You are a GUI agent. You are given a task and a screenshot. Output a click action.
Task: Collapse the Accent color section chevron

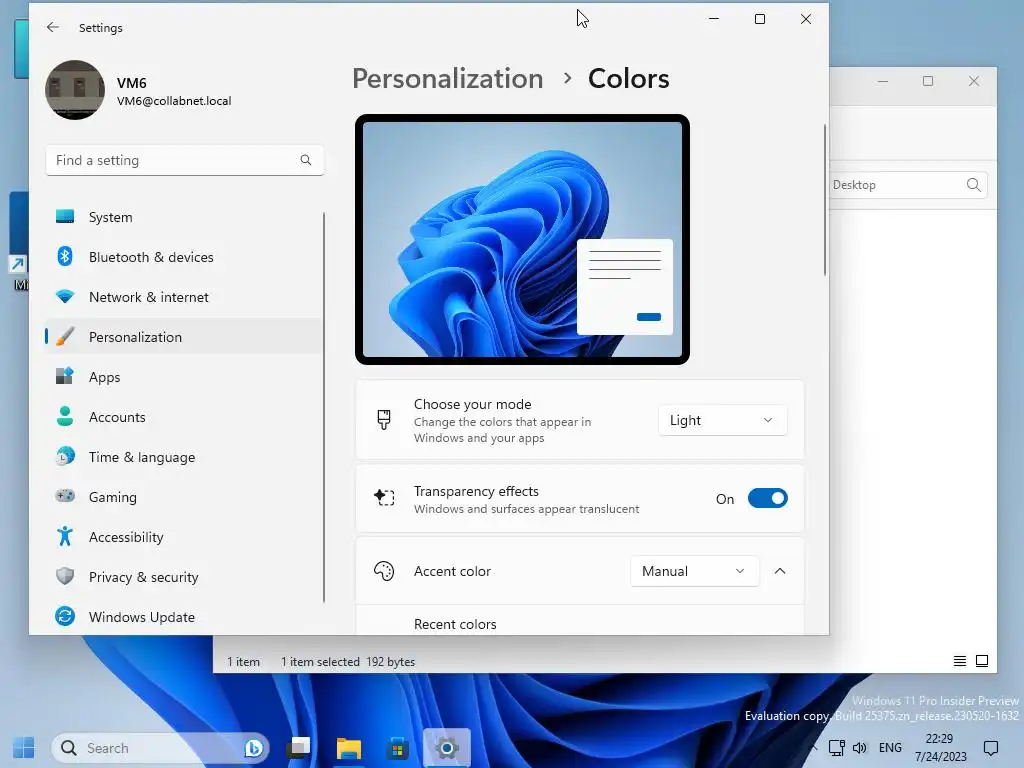coord(780,571)
